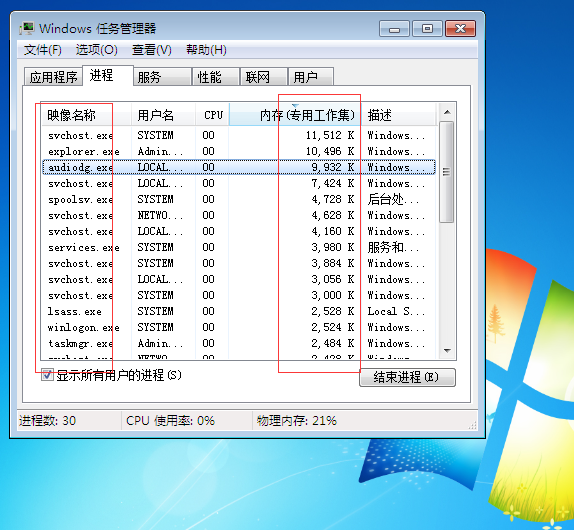The image size is (574, 530).
Task: Open the 选项(O) menu
Action: tap(97, 50)
